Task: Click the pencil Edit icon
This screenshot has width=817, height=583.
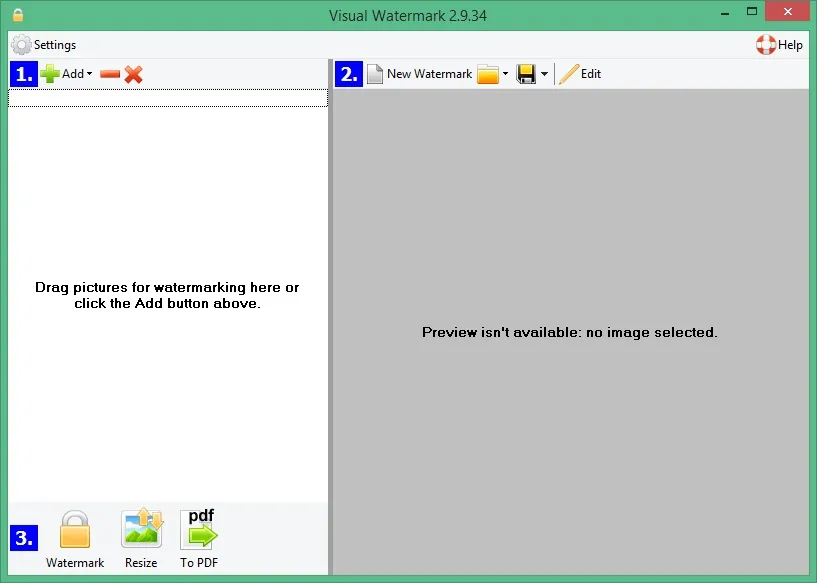Action: (x=568, y=74)
